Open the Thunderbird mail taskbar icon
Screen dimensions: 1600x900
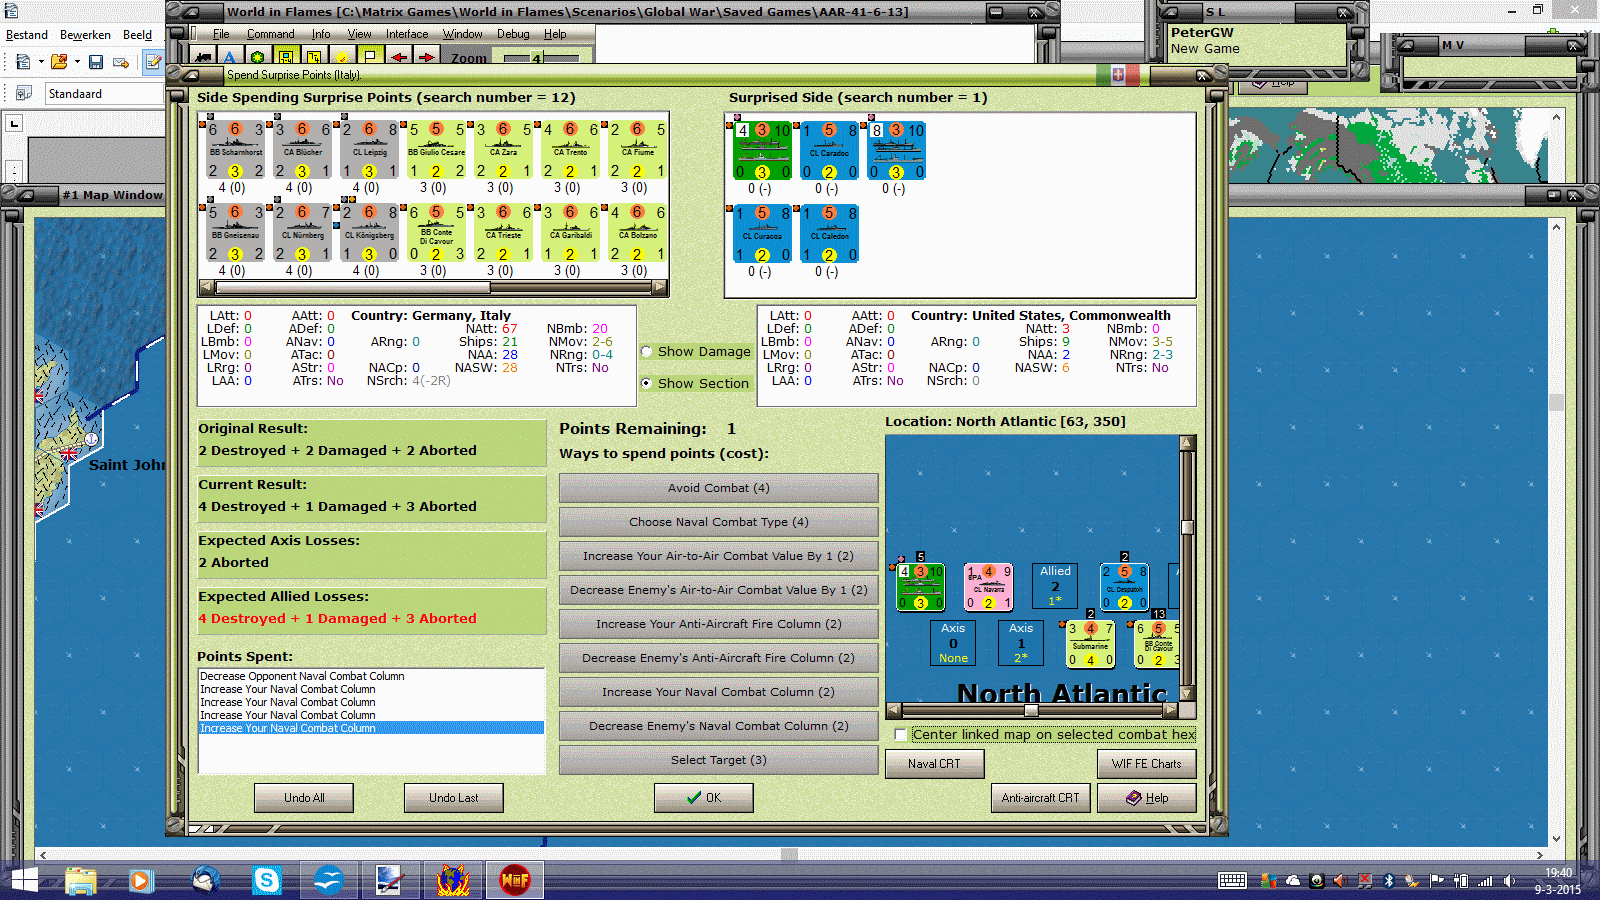(205, 880)
